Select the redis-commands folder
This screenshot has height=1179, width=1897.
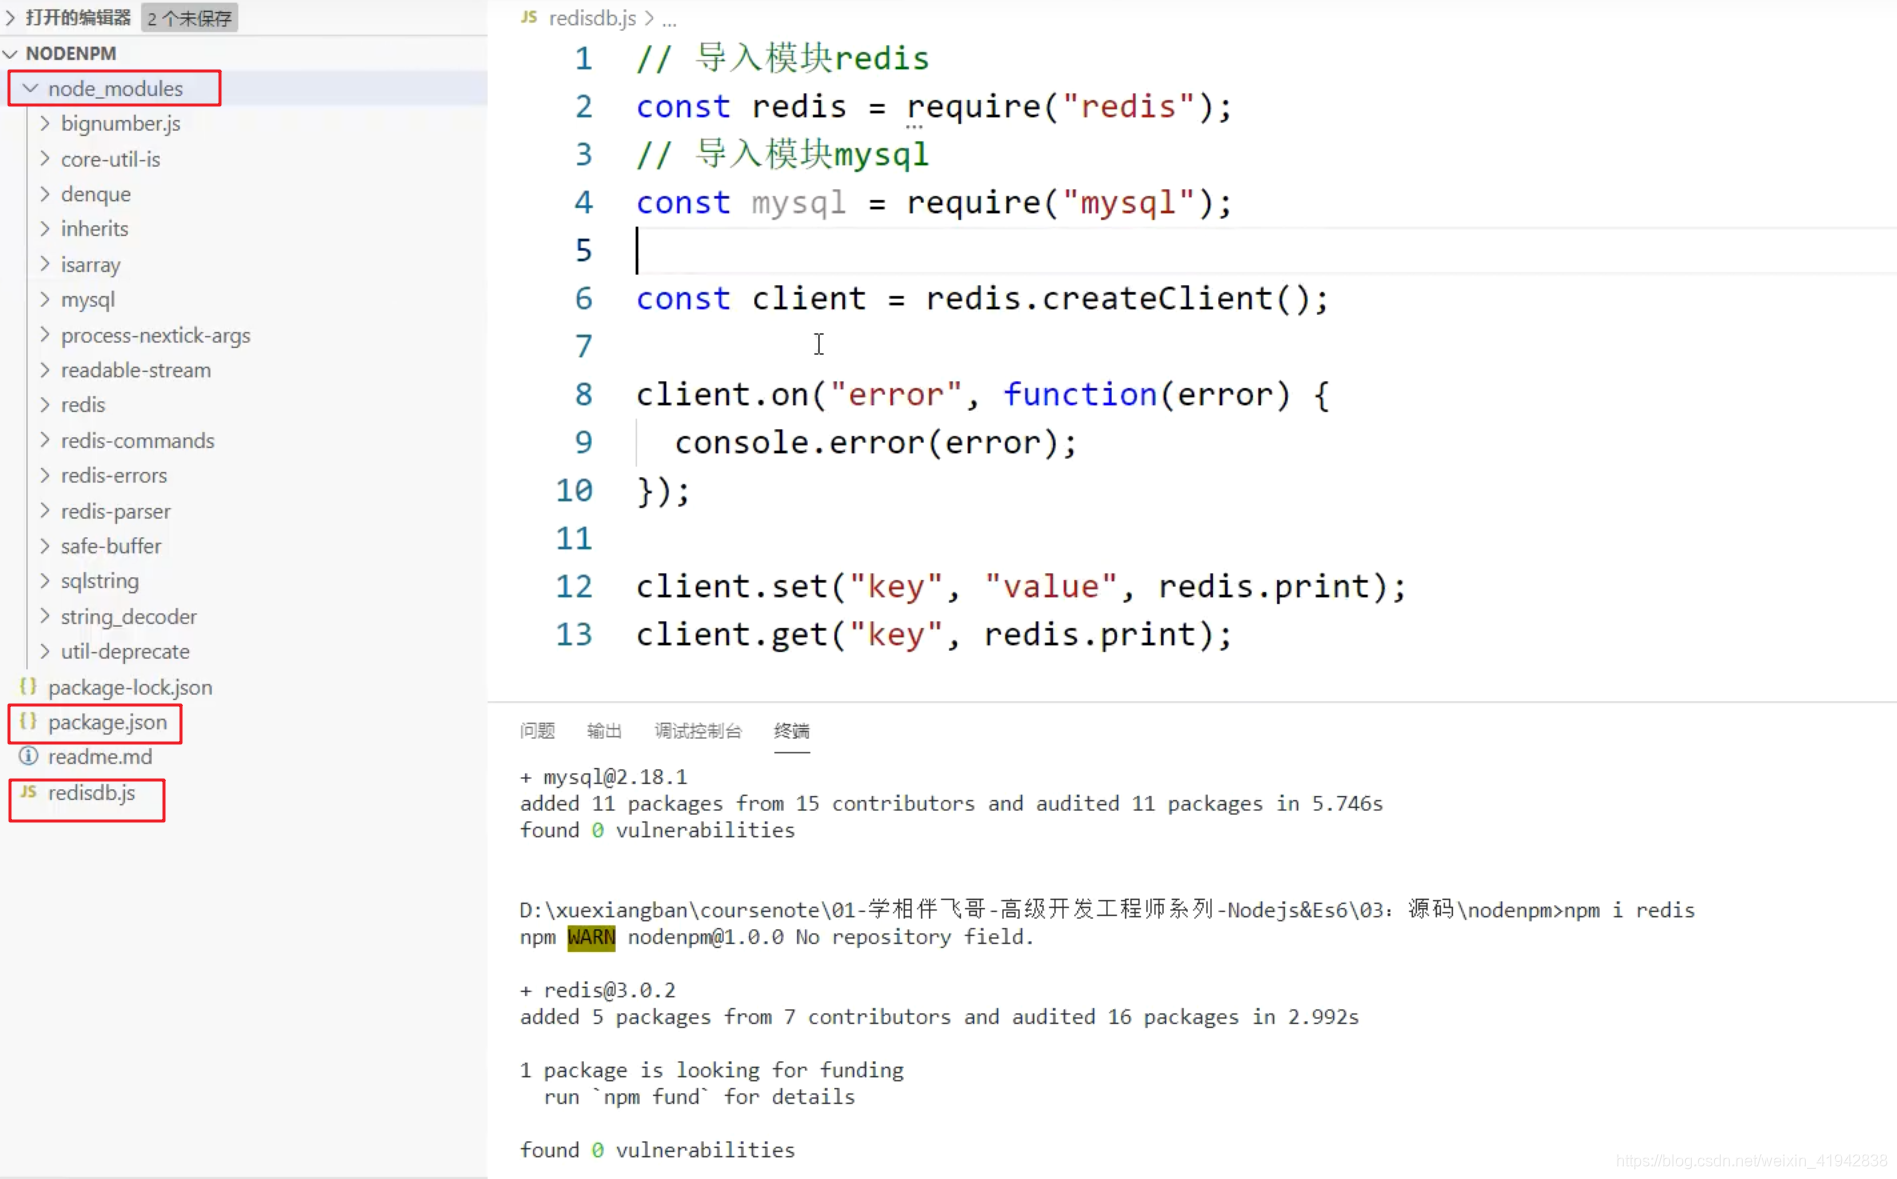pos(137,440)
